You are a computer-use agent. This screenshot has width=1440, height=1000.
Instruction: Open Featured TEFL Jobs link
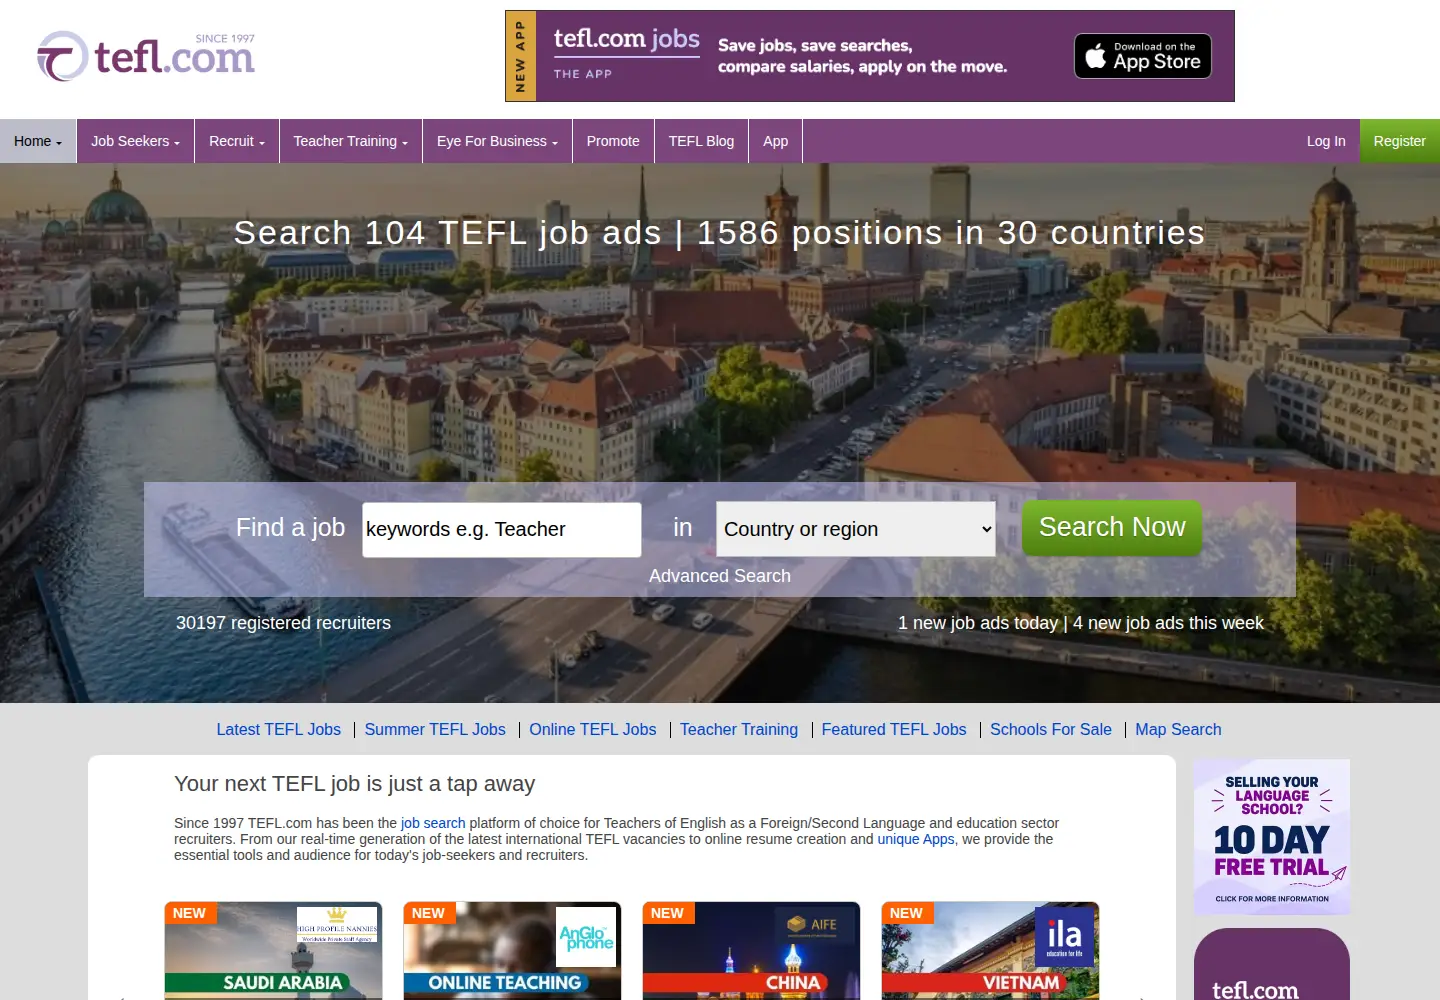point(894,730)
